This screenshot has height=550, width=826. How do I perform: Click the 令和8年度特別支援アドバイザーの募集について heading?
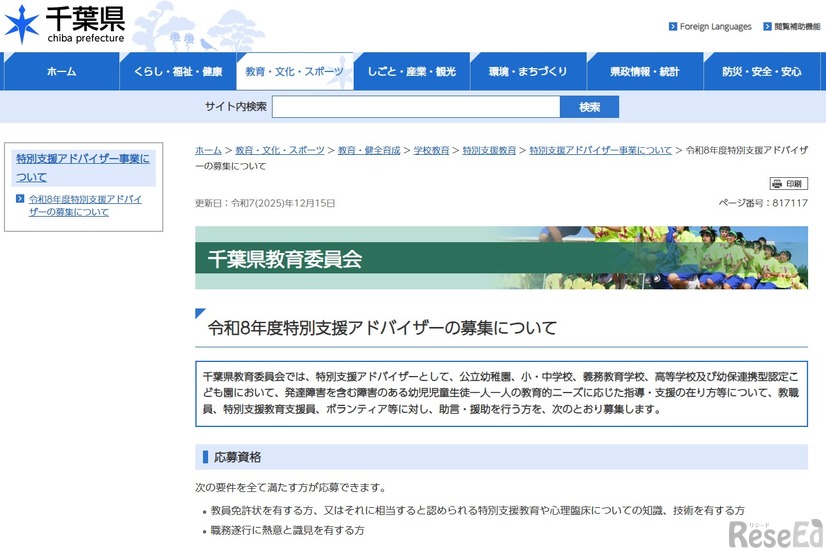pyautogui.click(x=382, y=328)
